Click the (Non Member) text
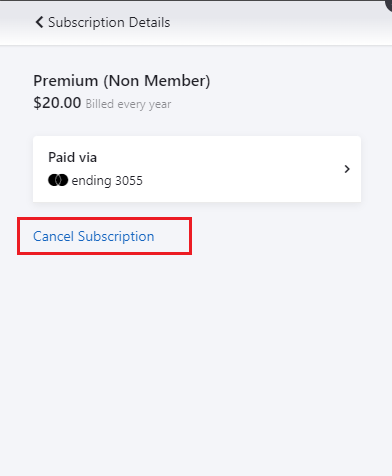Viewport: 392px width, 476px height. coord(157,81)
